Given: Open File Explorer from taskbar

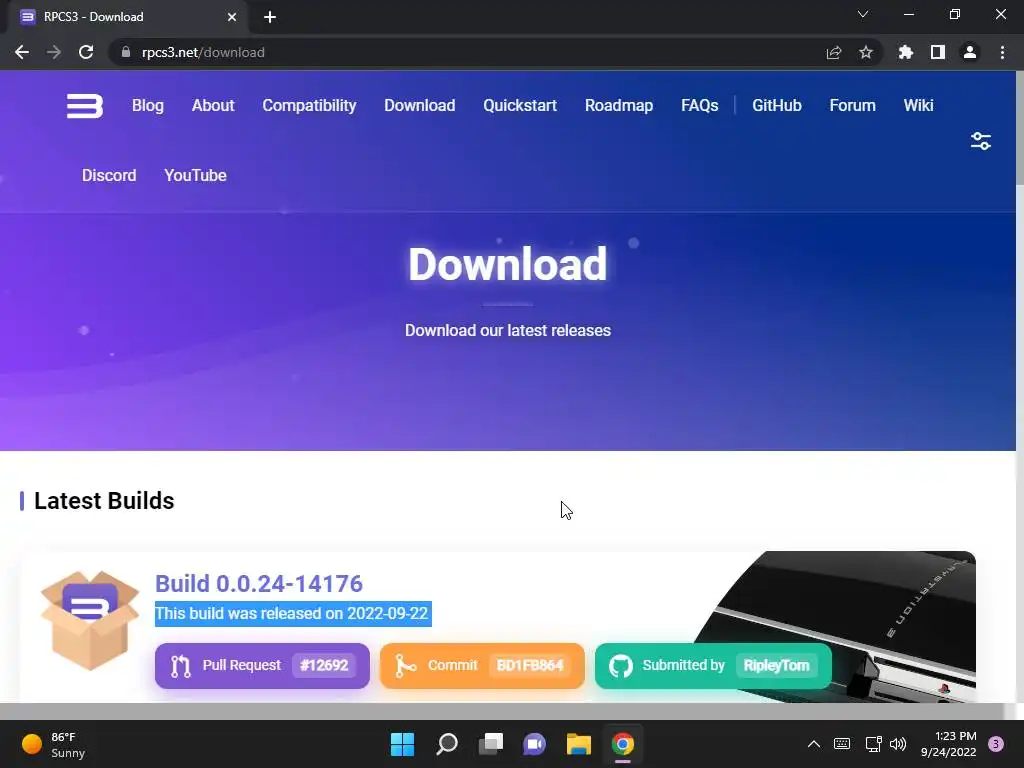Looking at the screenshot, I should (579, 744).
